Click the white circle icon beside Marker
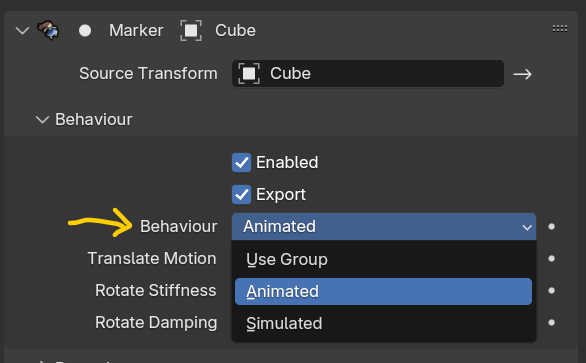Image resolution: width=586 pixels, height=363 pixels. (x=85, y=31)
